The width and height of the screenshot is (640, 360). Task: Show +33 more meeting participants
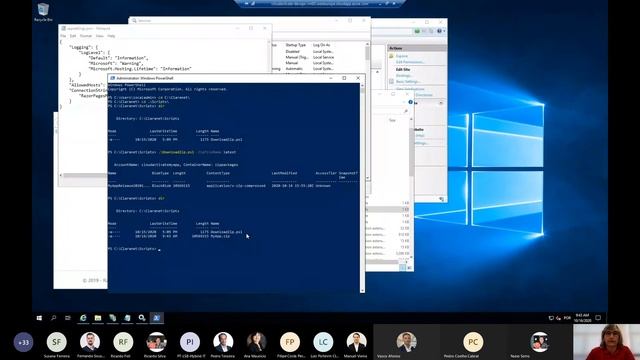coord(23,342)
